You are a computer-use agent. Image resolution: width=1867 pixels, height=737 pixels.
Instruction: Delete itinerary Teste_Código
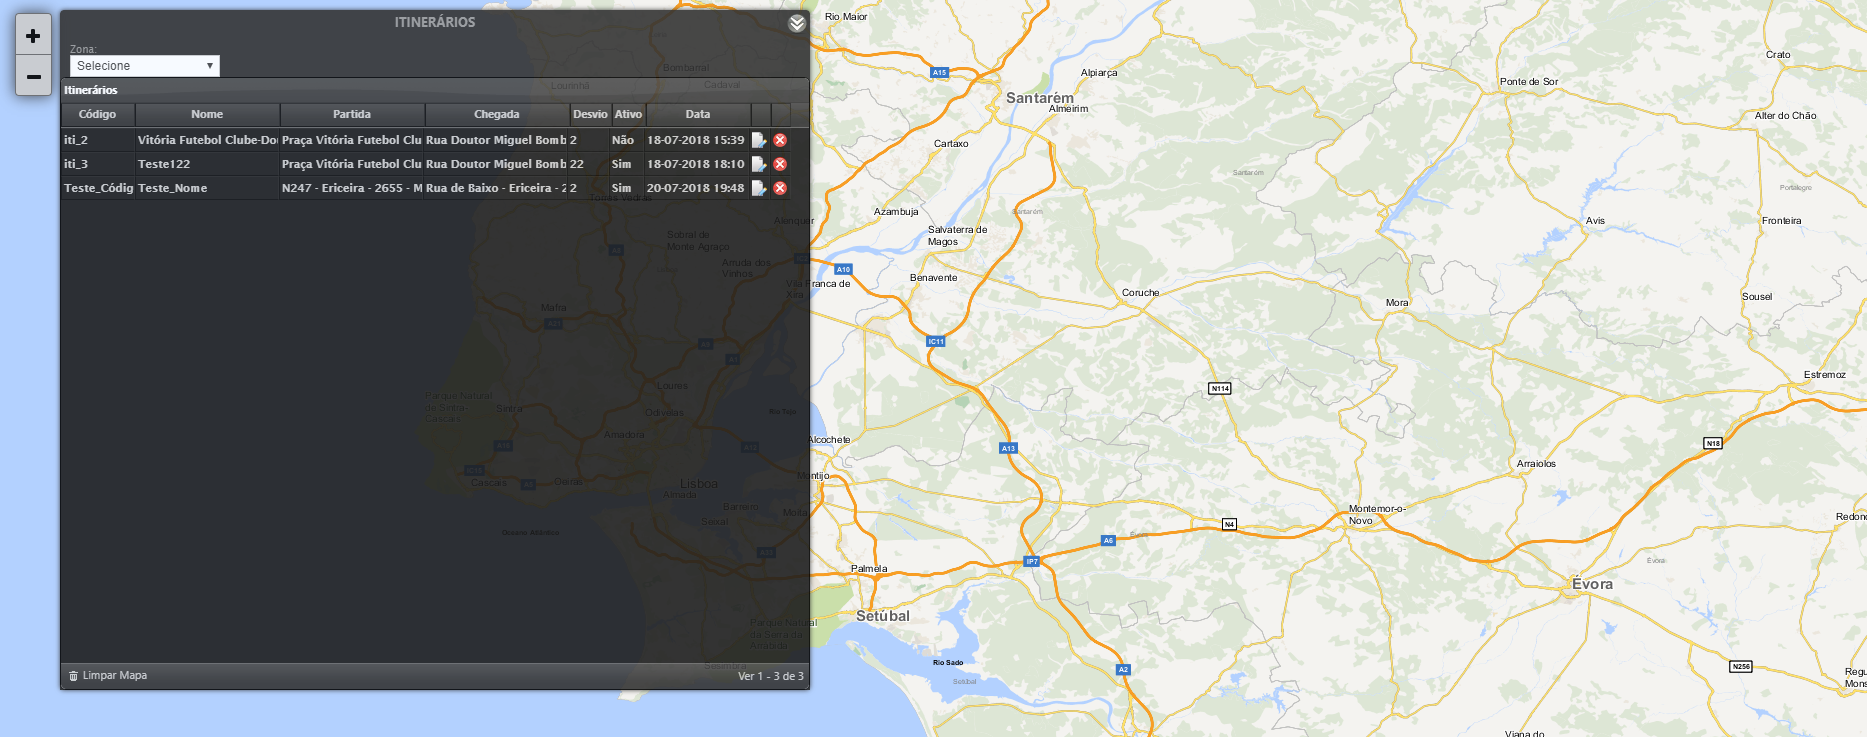pos(780,188)
